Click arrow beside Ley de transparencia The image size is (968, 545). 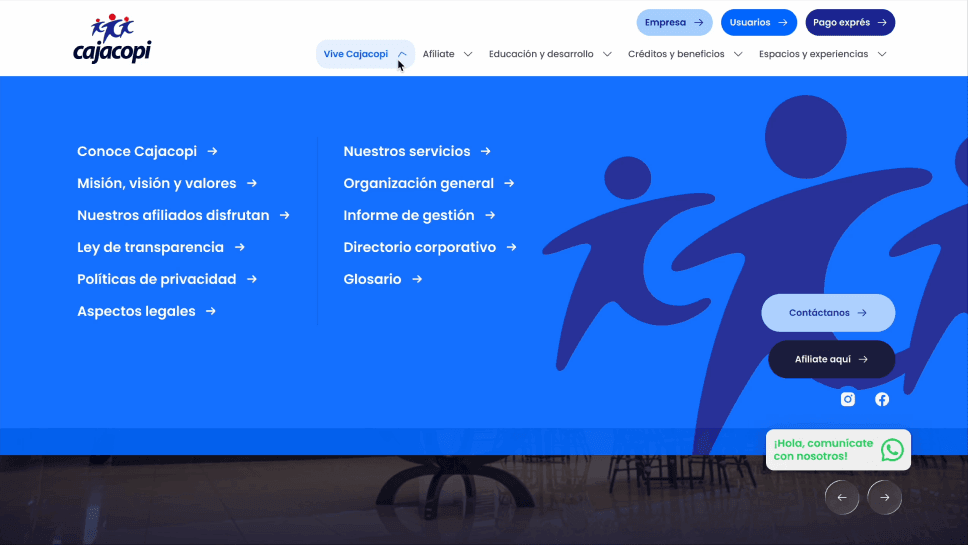[x=240, y=248]
